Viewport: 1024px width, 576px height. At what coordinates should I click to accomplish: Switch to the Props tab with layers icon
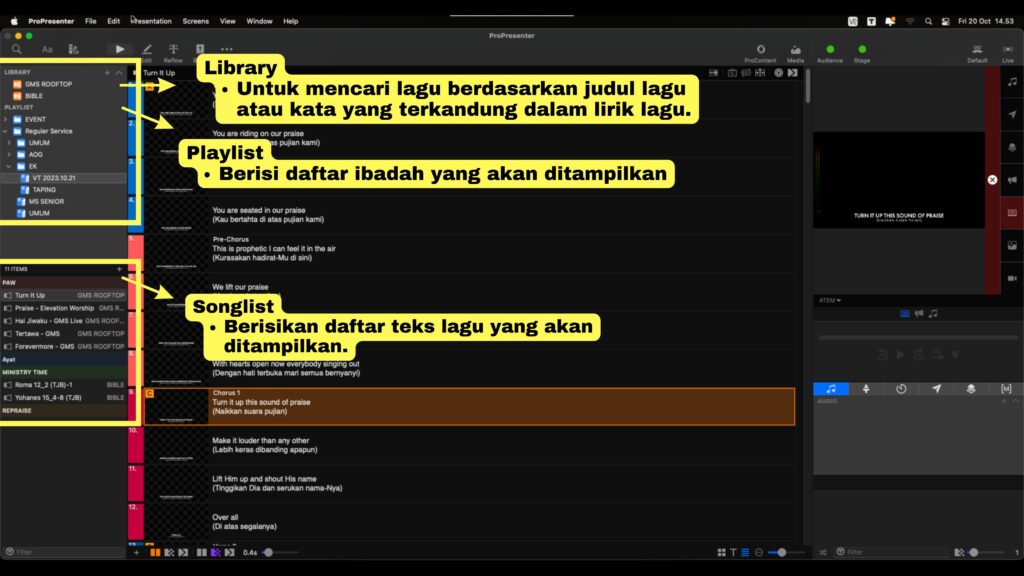click(x=971, y=389)
